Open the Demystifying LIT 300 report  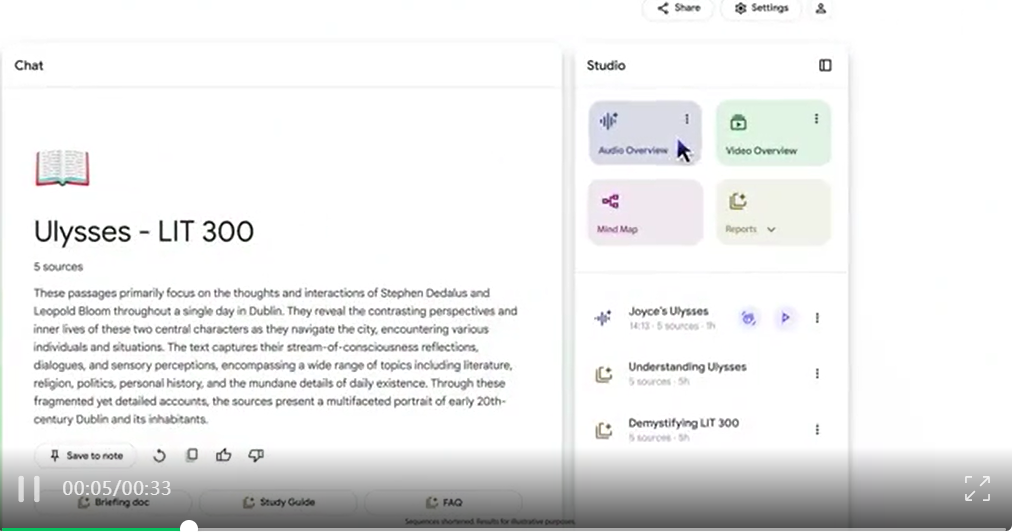683,429
